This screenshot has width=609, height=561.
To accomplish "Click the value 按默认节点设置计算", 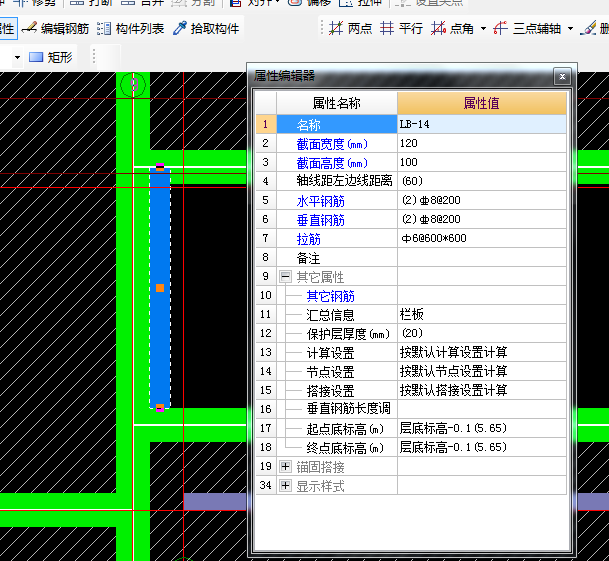I will pos(482,371).
